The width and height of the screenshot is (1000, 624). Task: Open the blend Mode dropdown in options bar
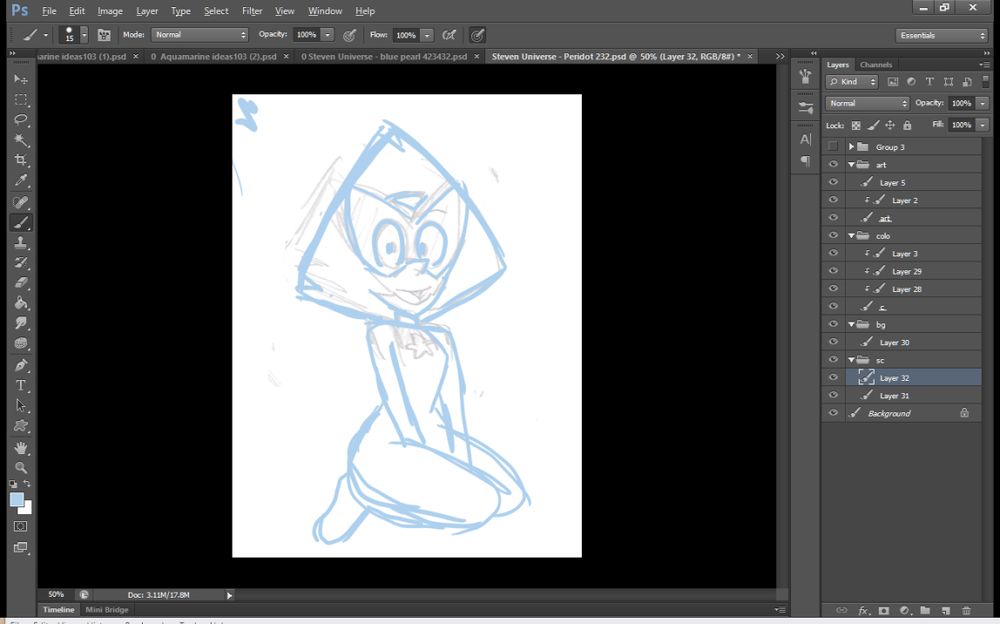point(200,35)
